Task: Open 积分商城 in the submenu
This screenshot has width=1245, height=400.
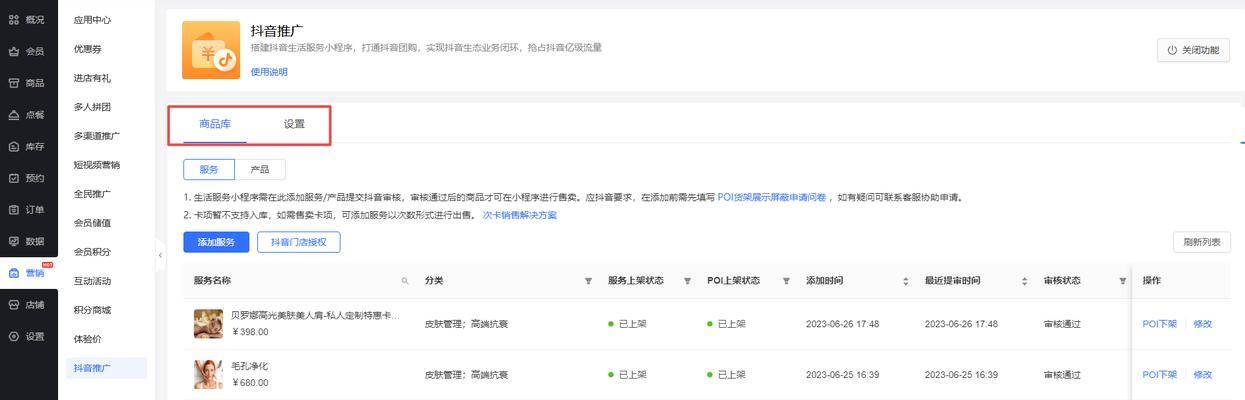Action: tap(92, 310)
